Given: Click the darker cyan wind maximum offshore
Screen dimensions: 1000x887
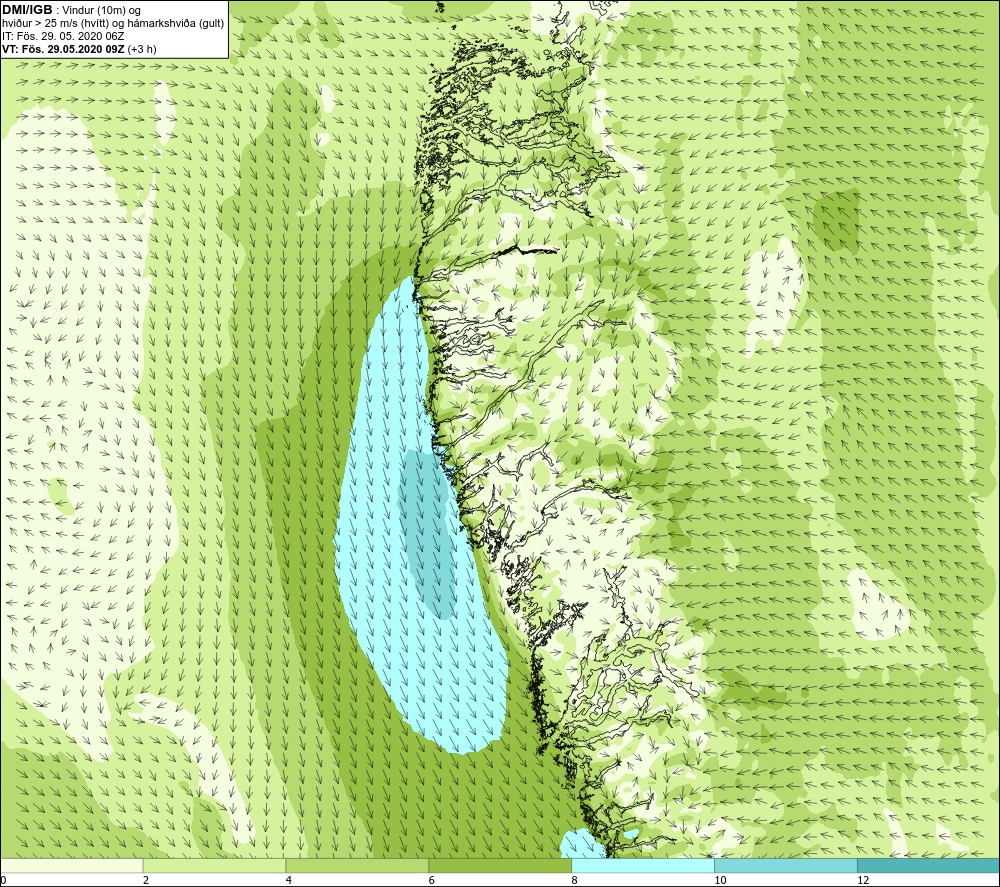Looking at the screenshot, I should 427,532.
